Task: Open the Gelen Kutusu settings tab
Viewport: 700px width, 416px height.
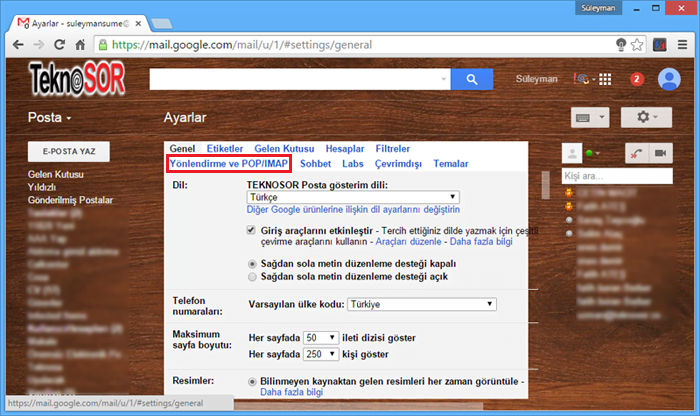Action: click(x=284, y=149)
